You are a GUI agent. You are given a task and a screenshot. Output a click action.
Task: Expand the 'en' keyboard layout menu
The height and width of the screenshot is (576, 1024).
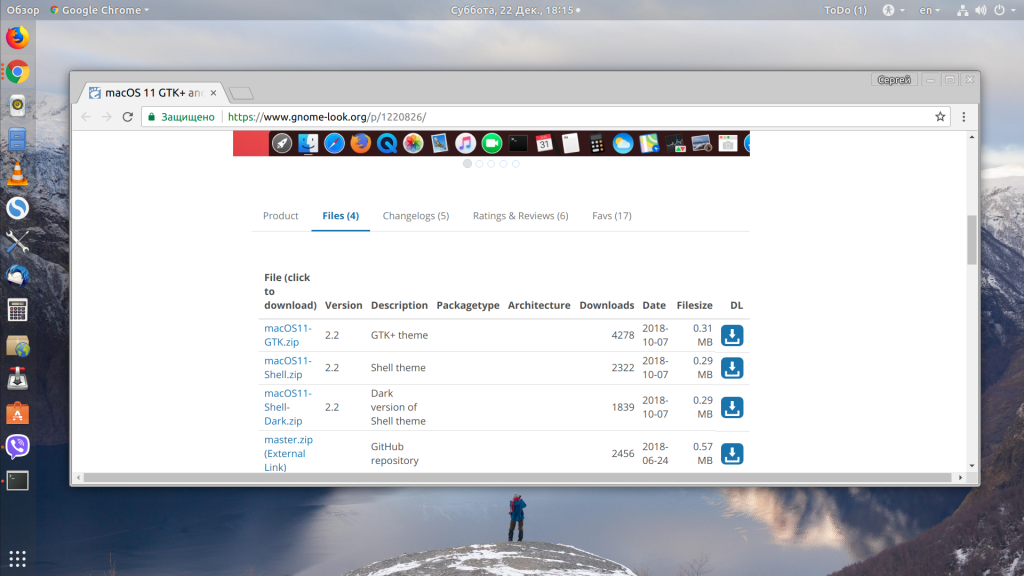(x=929, y=10)
